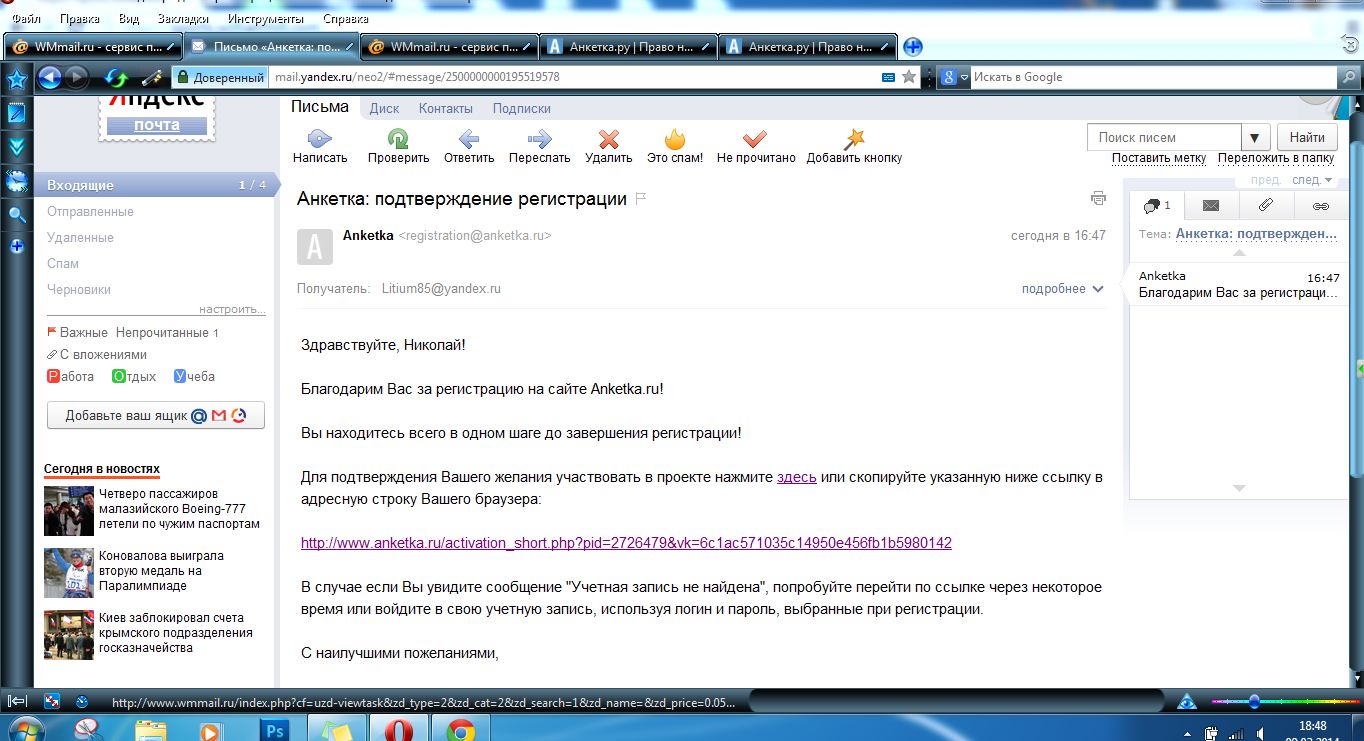This screenshot has width=1364, height=741.
Task: Go to next letter with след.
Action: coord(1312,180)
